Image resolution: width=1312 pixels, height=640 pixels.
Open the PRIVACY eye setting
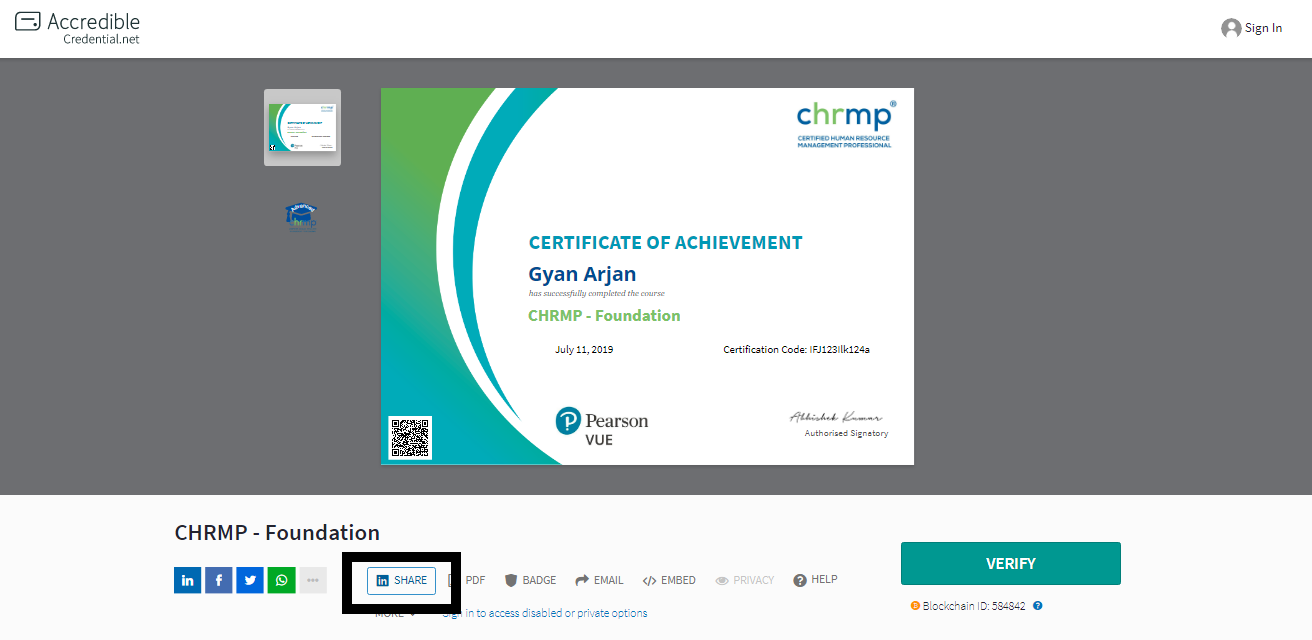744,580
